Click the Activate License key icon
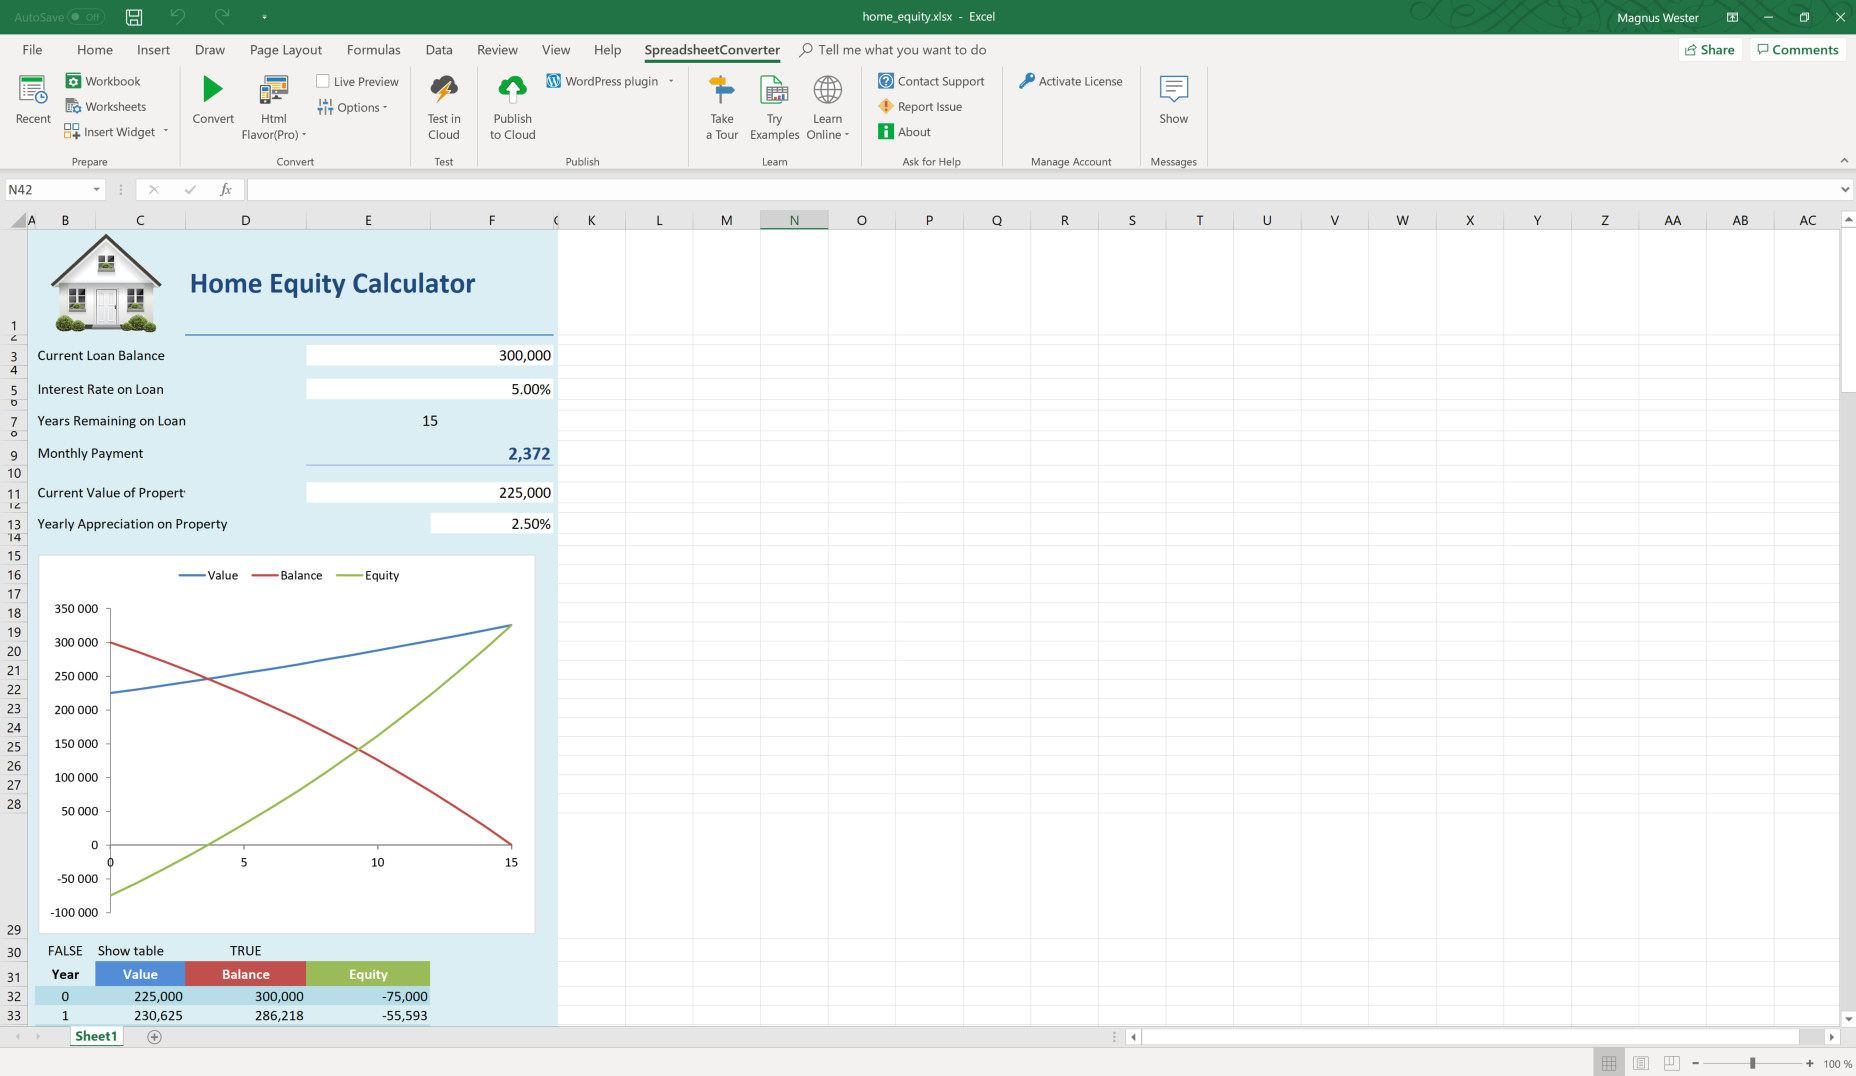The height and width of the screenshot is (1076, 1856). point(1027,81)
